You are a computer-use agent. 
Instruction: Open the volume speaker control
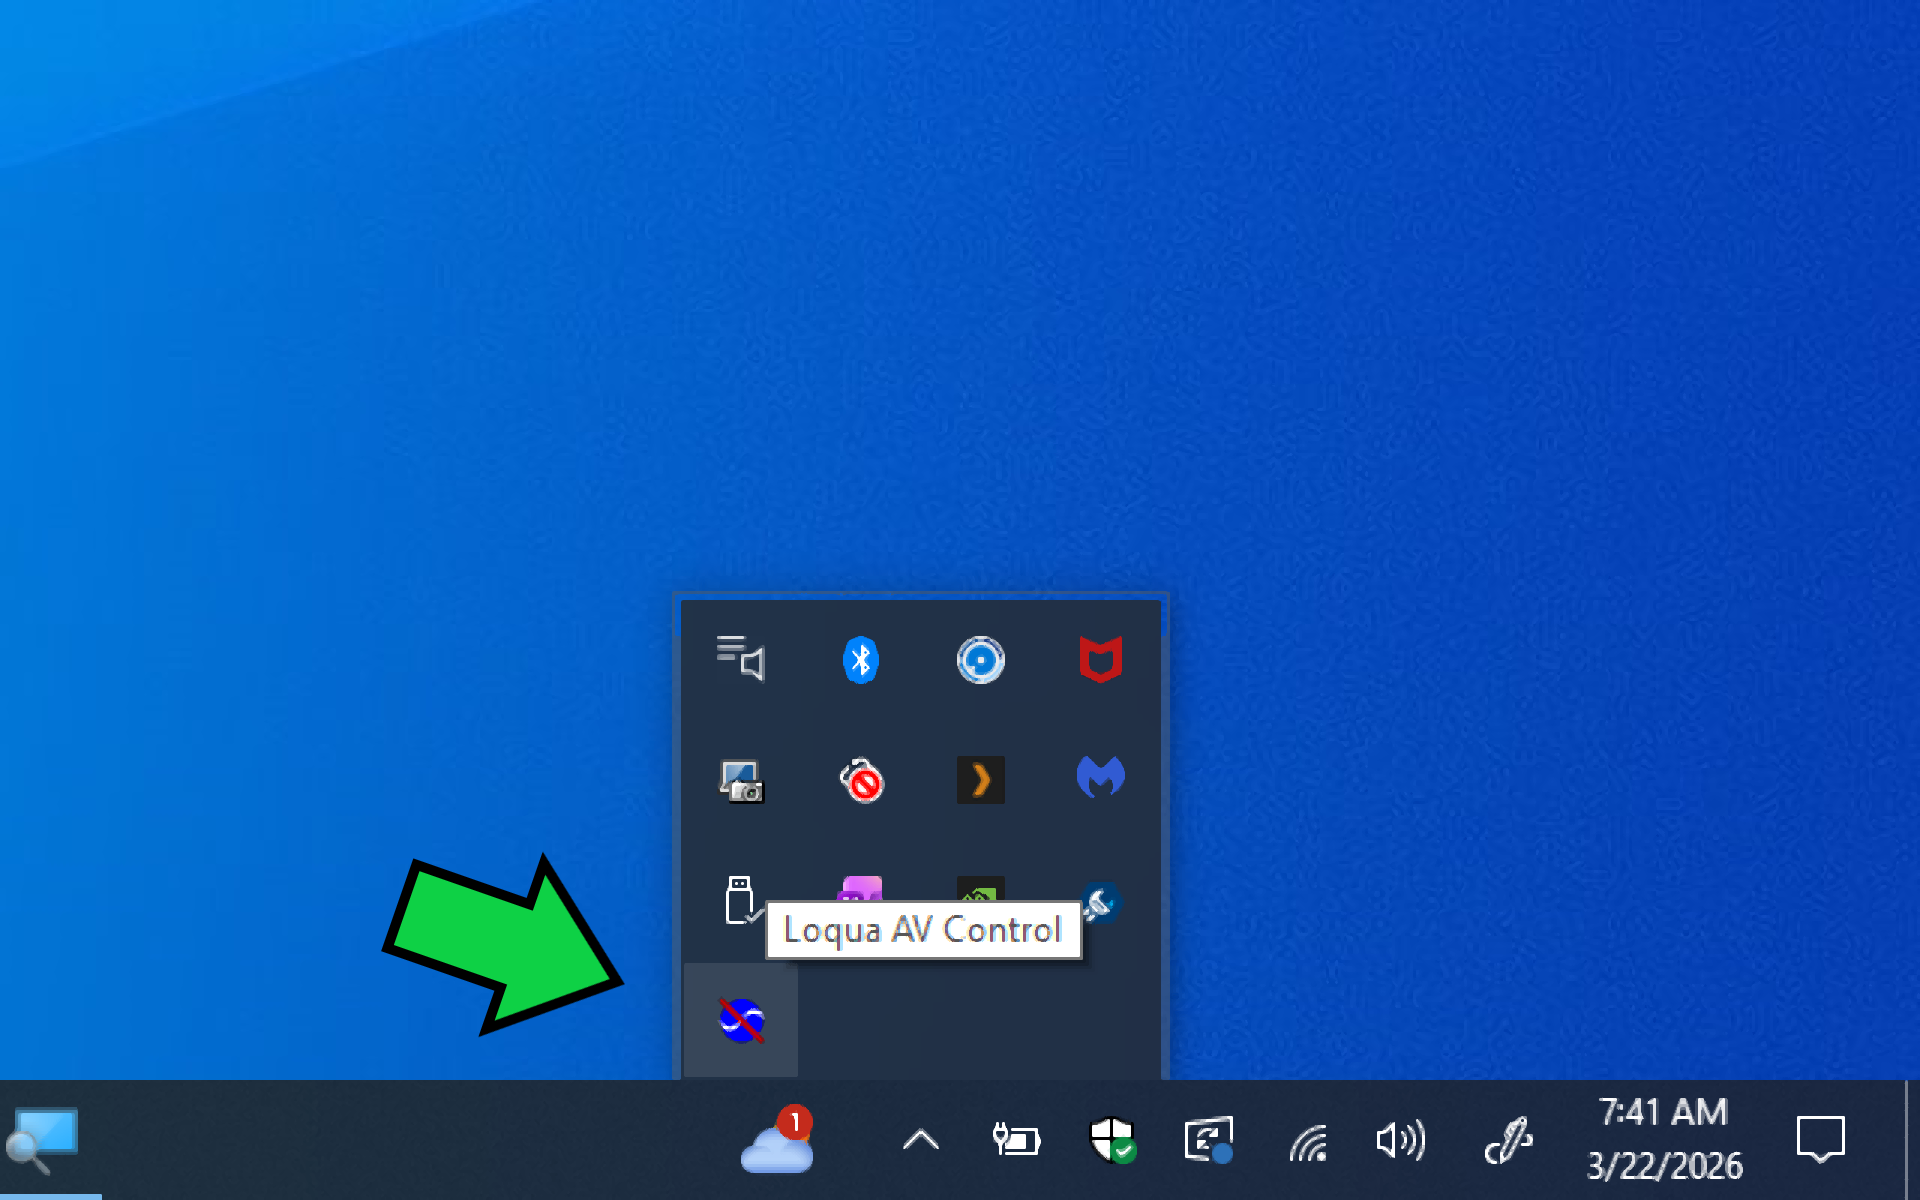coord(1400,1140)
